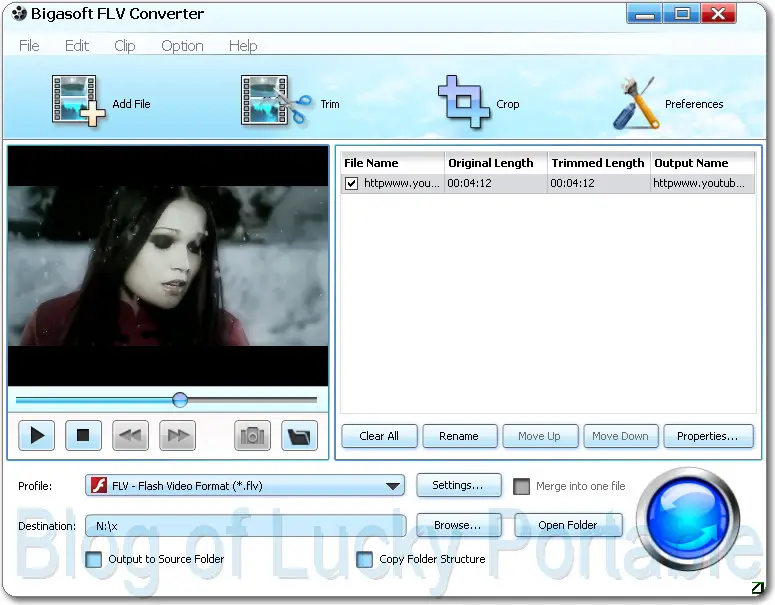Click the Clear All button
This screenshot has width=775, height=605.
(379, 436)
